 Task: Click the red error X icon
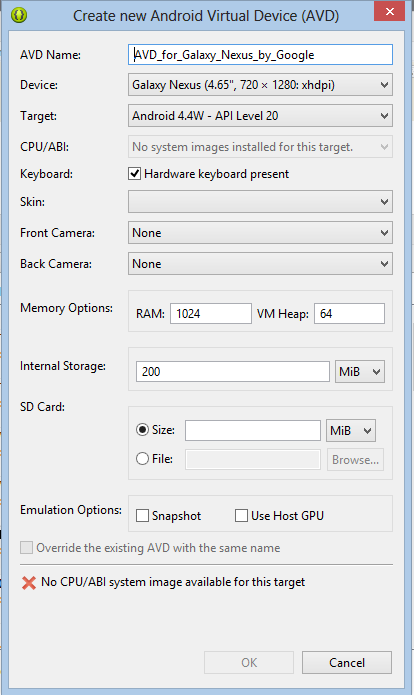[29, 583]
